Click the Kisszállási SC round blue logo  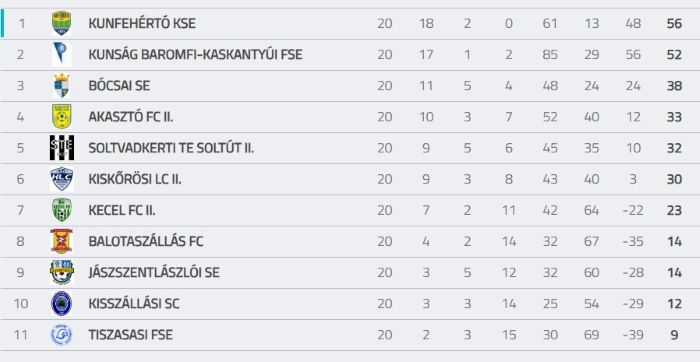62,304
